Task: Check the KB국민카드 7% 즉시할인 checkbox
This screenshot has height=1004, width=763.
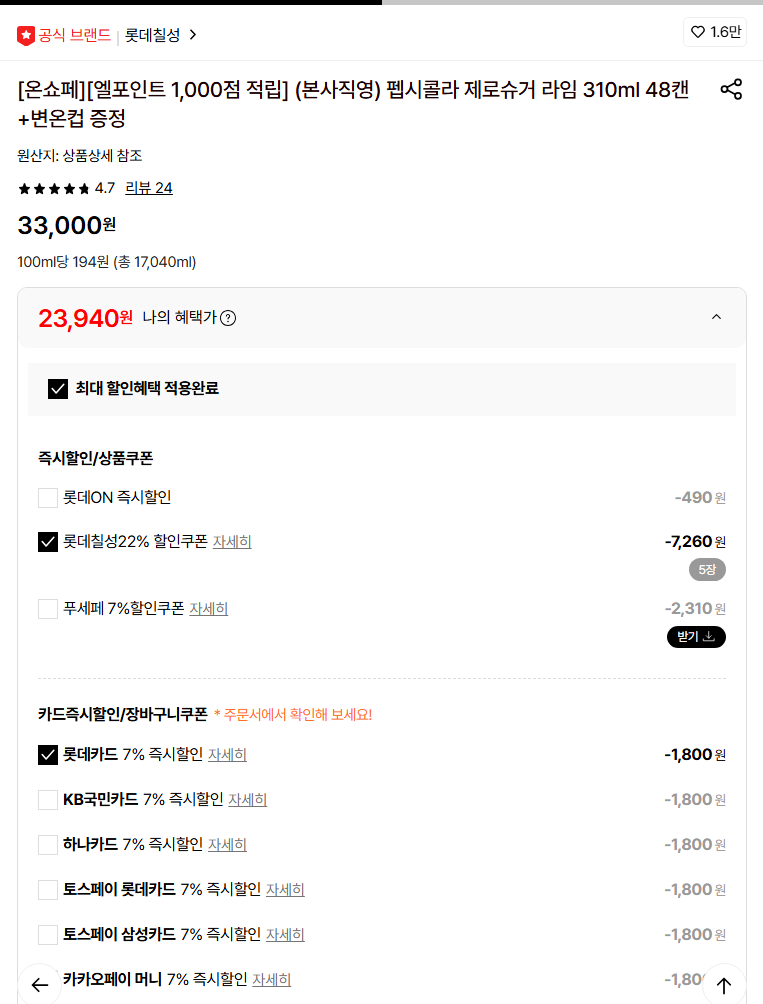Action: point(47,799)
